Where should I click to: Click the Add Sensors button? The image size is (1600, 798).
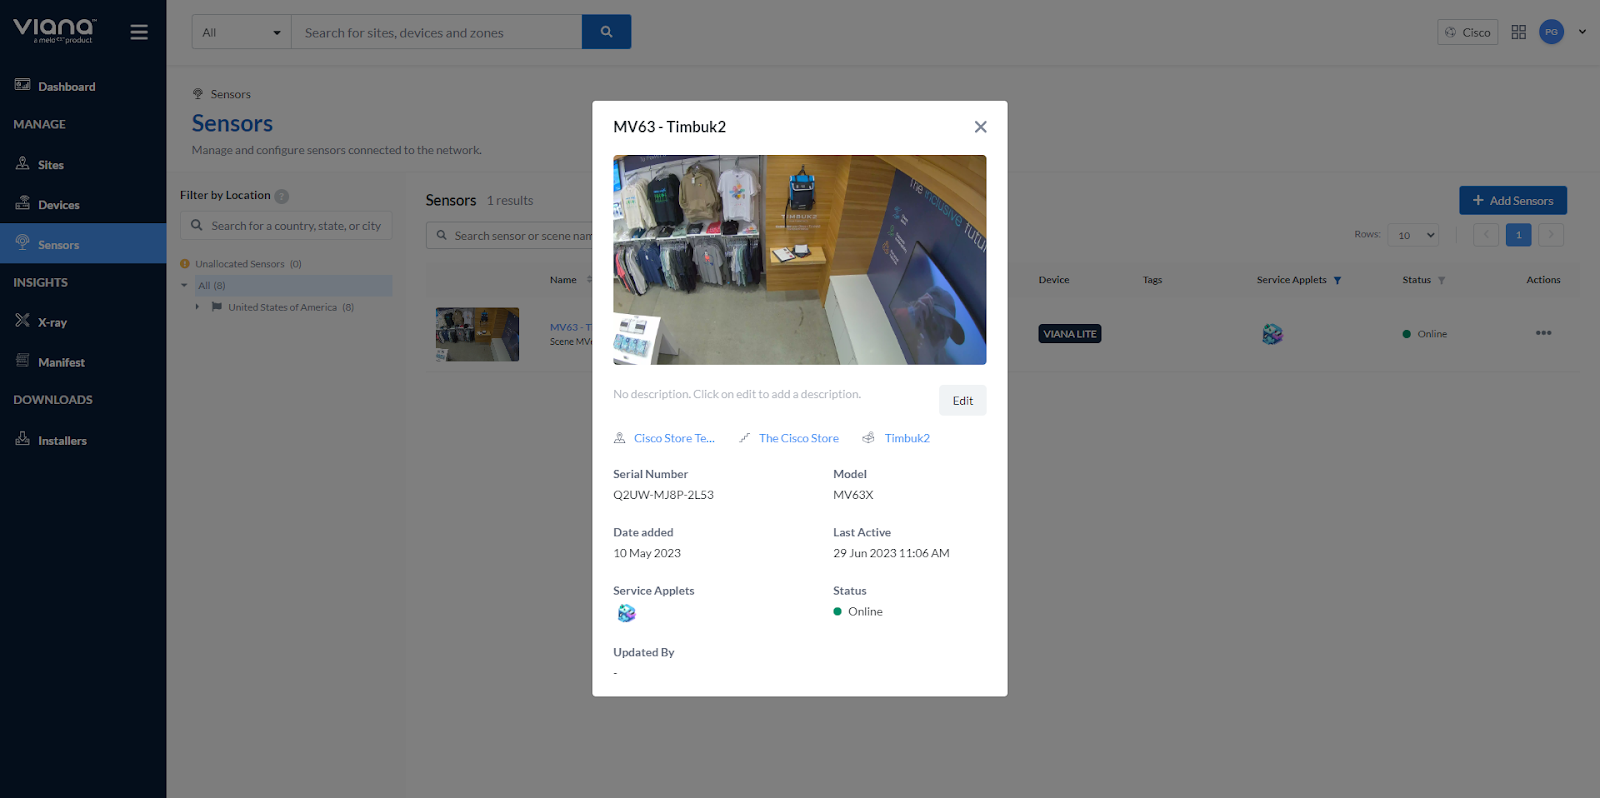[1512, 201]
